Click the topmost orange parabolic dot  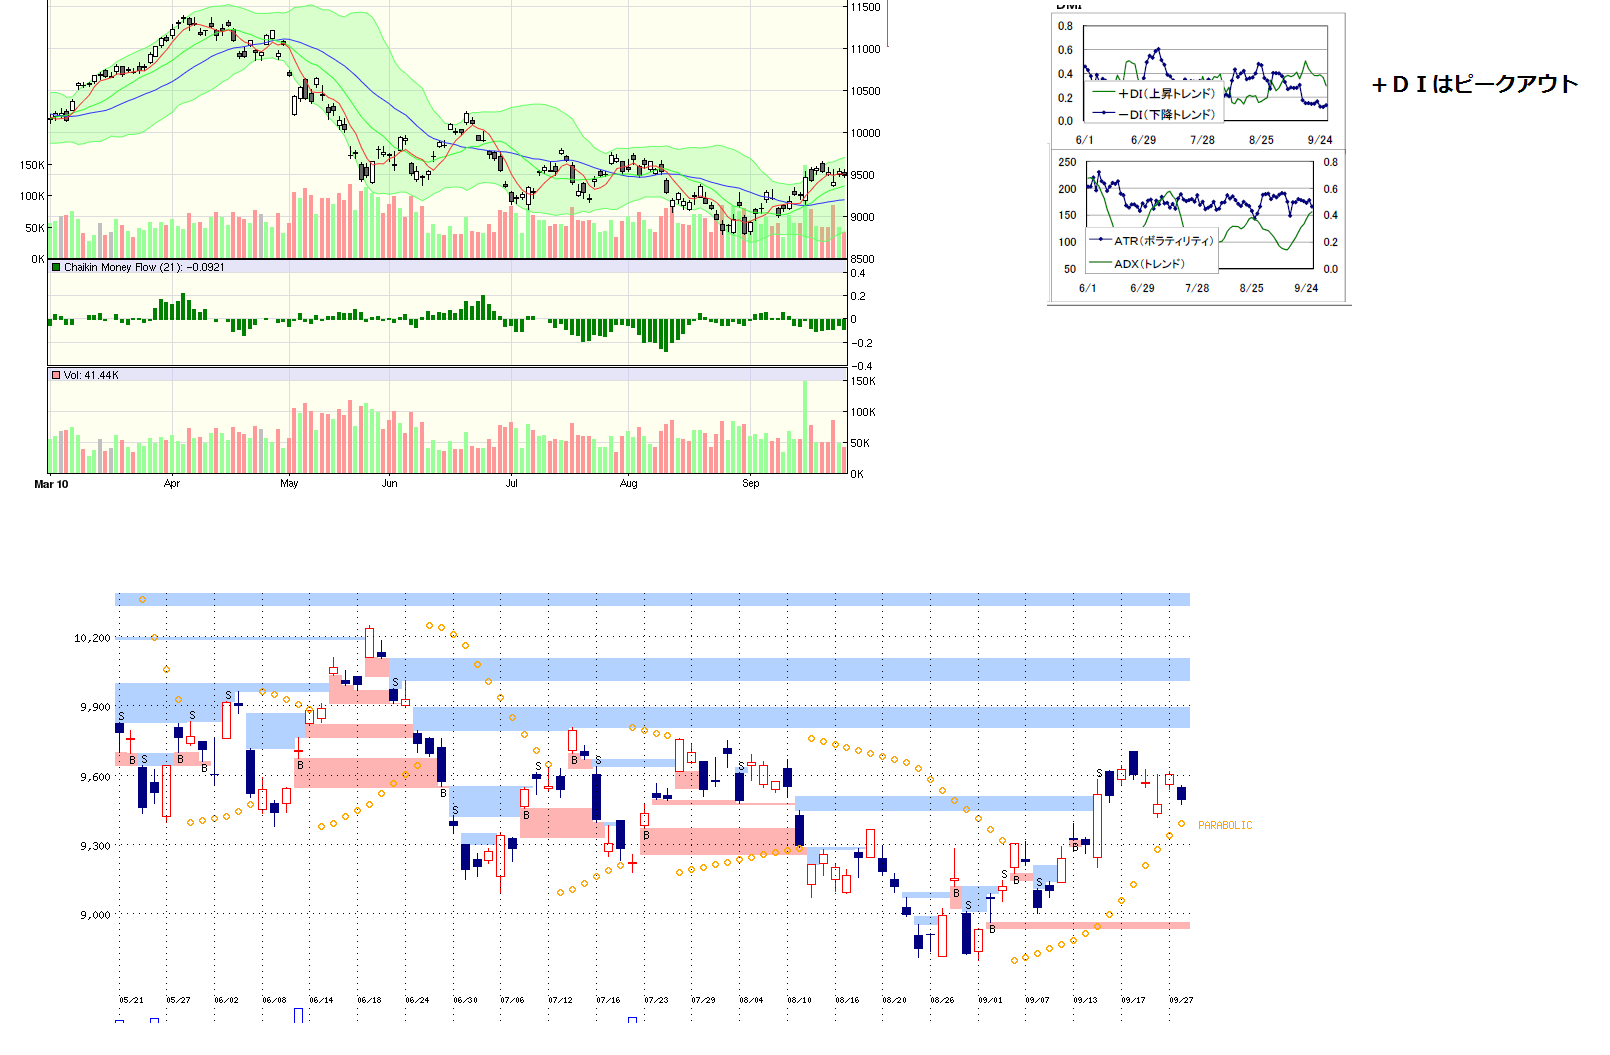click(x=143, y=600)
